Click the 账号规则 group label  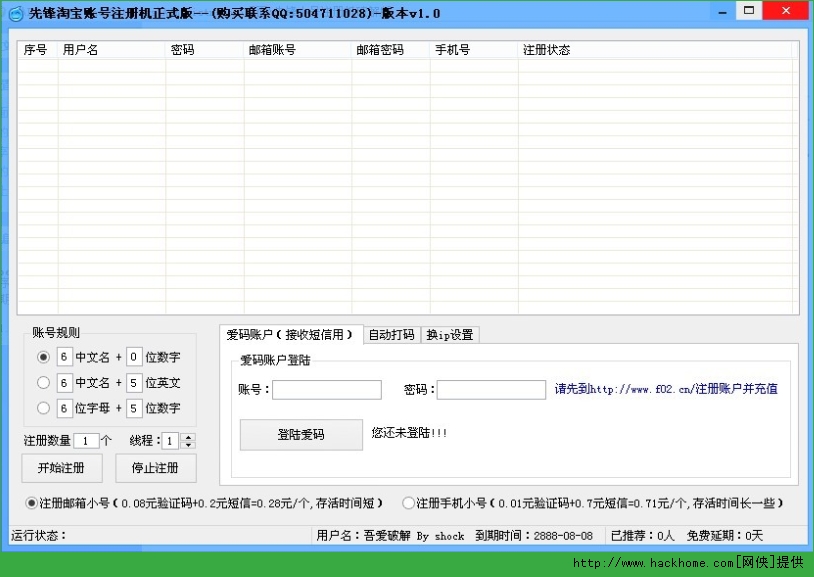(x=56, y=332)
